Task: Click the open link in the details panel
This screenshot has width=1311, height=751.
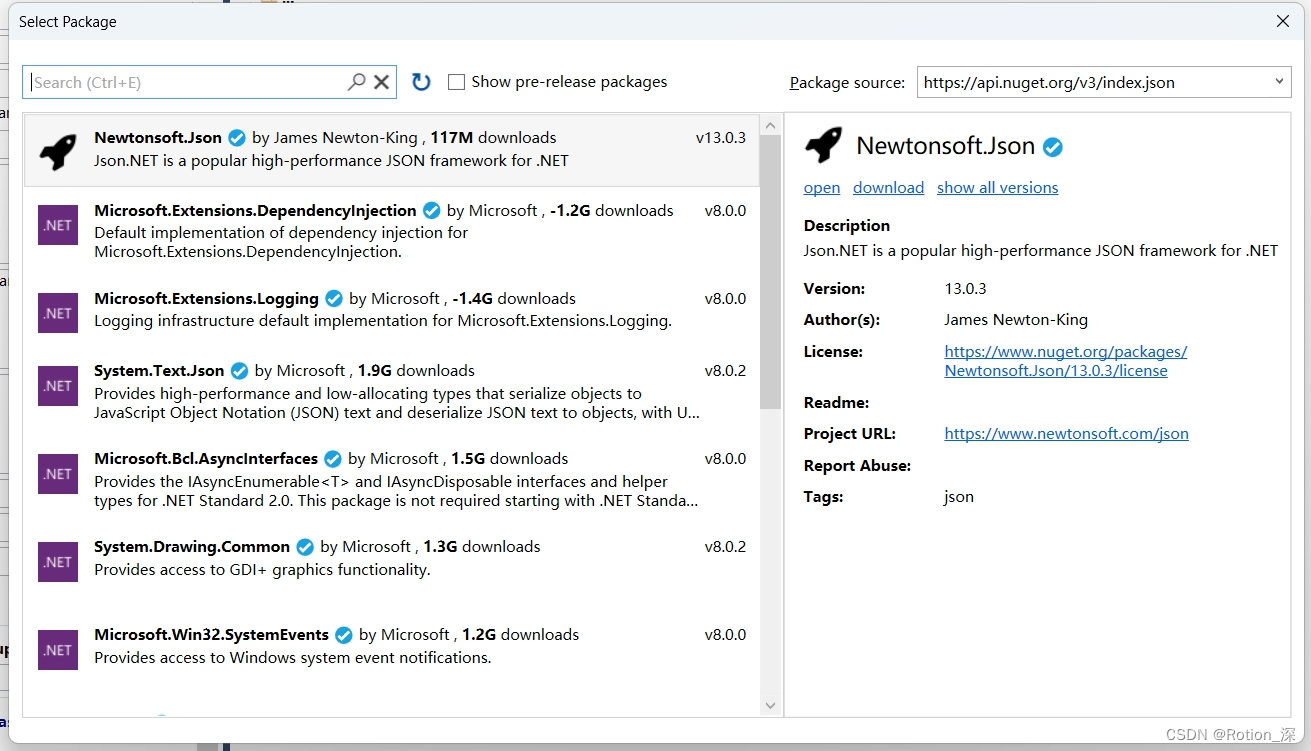Action: point(821,187)
